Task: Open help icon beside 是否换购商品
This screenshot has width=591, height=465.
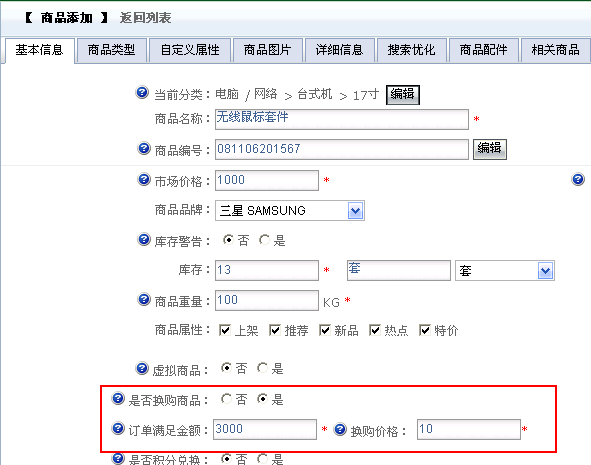Action: [x=118, y=398]
